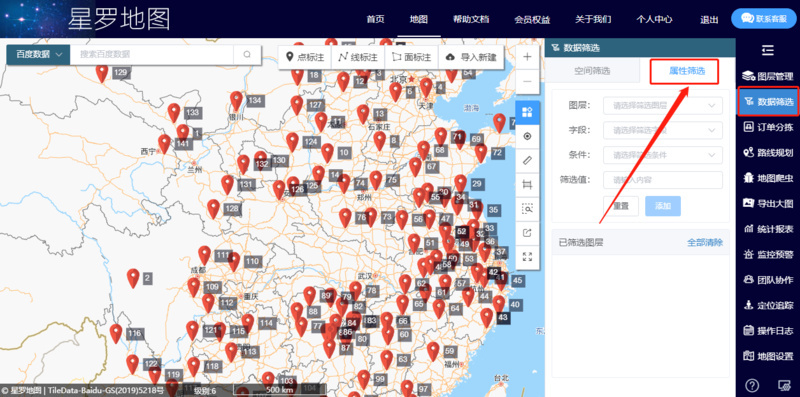Zoom out the map with minus
Image resolution: width=800 pixels, height=397 pixels.
coord(528,82)
